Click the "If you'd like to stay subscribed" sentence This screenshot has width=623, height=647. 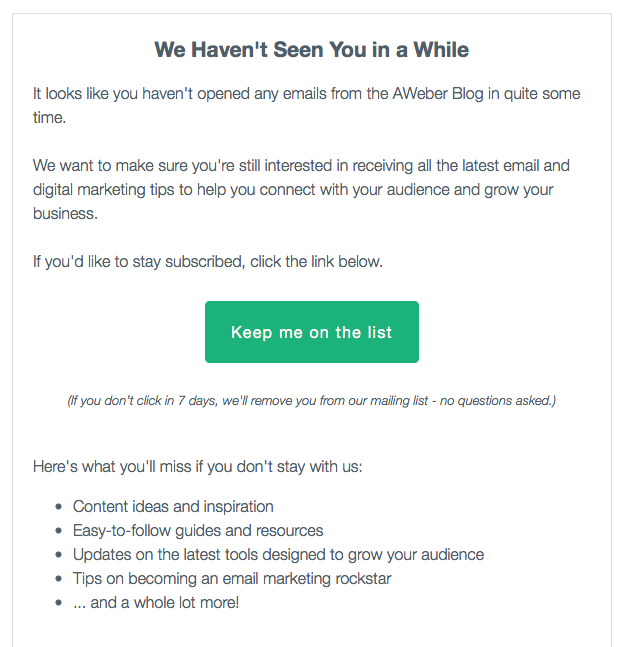[x=208, y=262]
